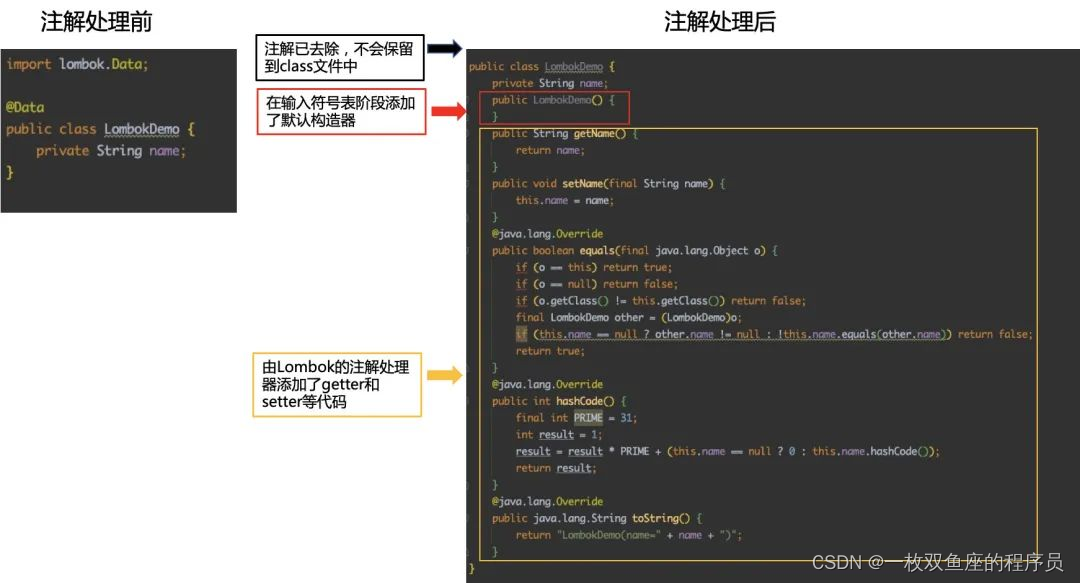Image resolution: width=1080 pixels, height=583 pixels.
Task: Click the '注解已去除，不会保留到class文件中' text box
Action: (340, 58)
